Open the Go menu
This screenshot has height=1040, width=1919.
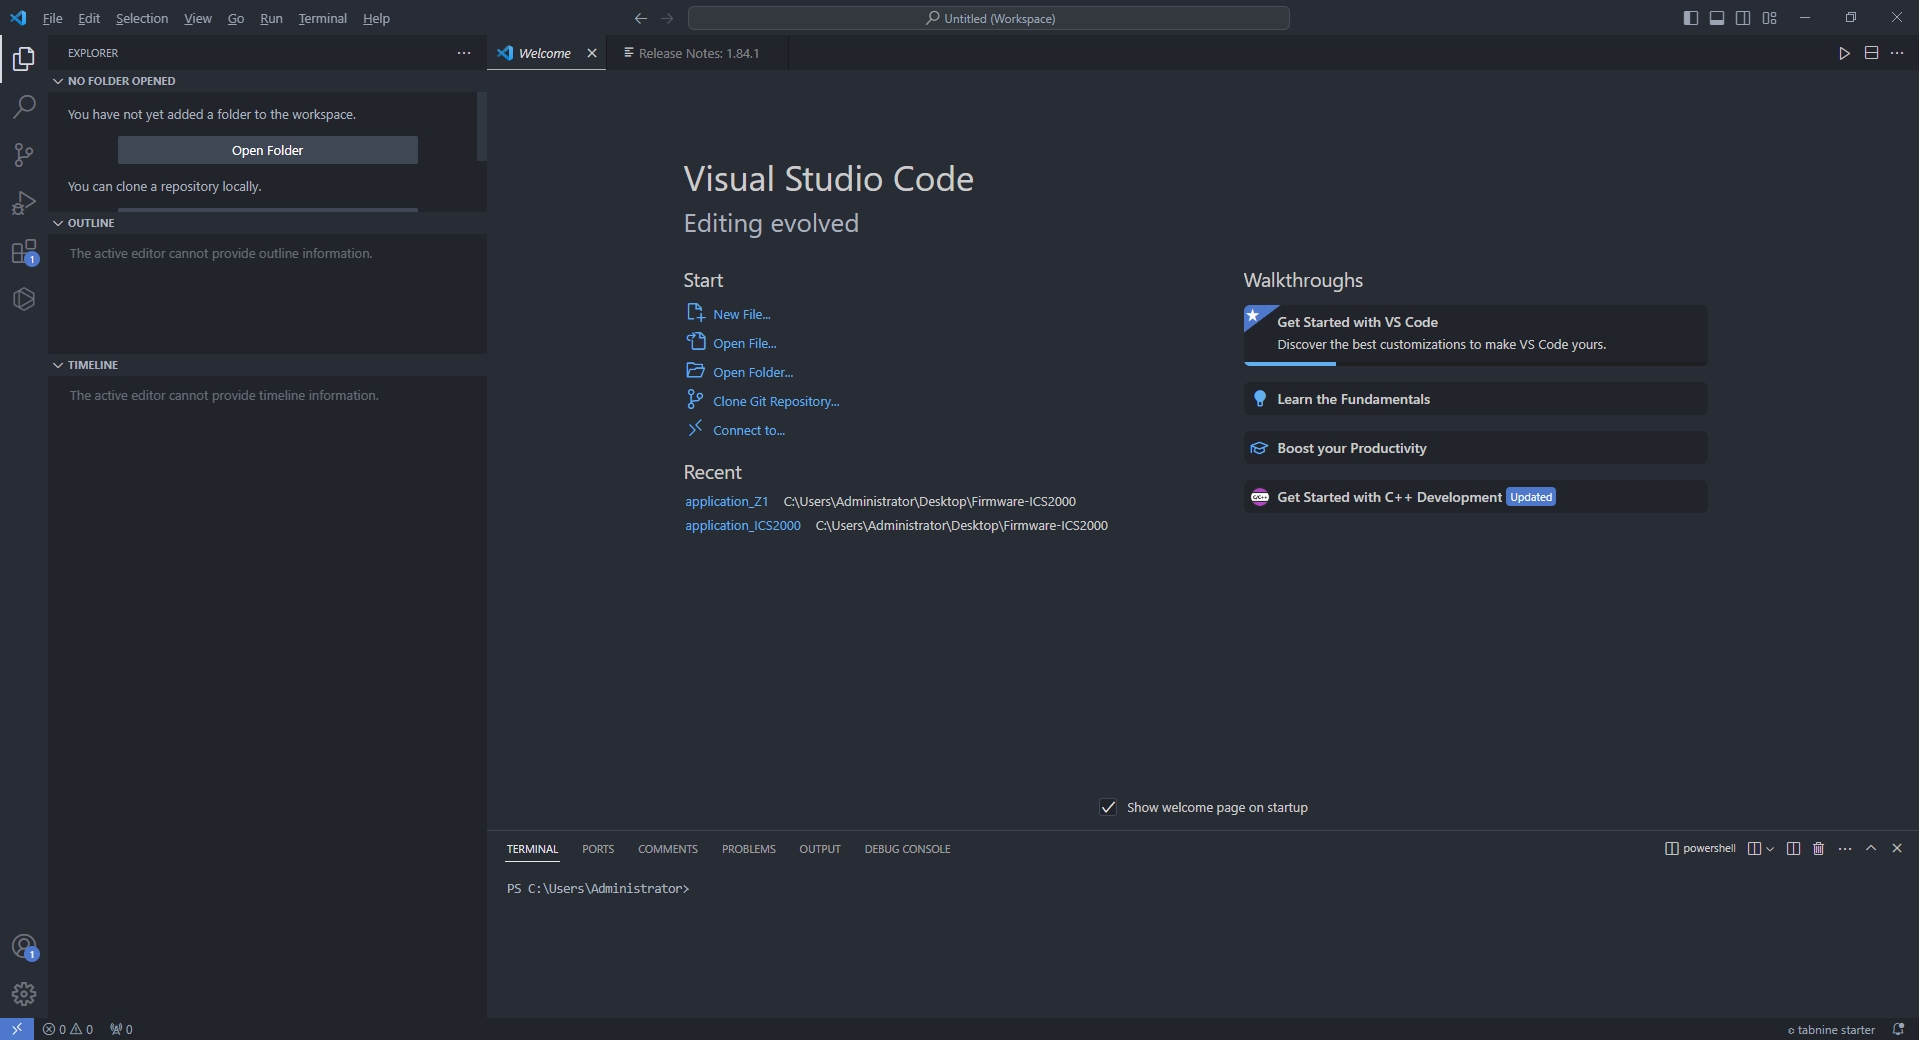[x=235, y=18]
